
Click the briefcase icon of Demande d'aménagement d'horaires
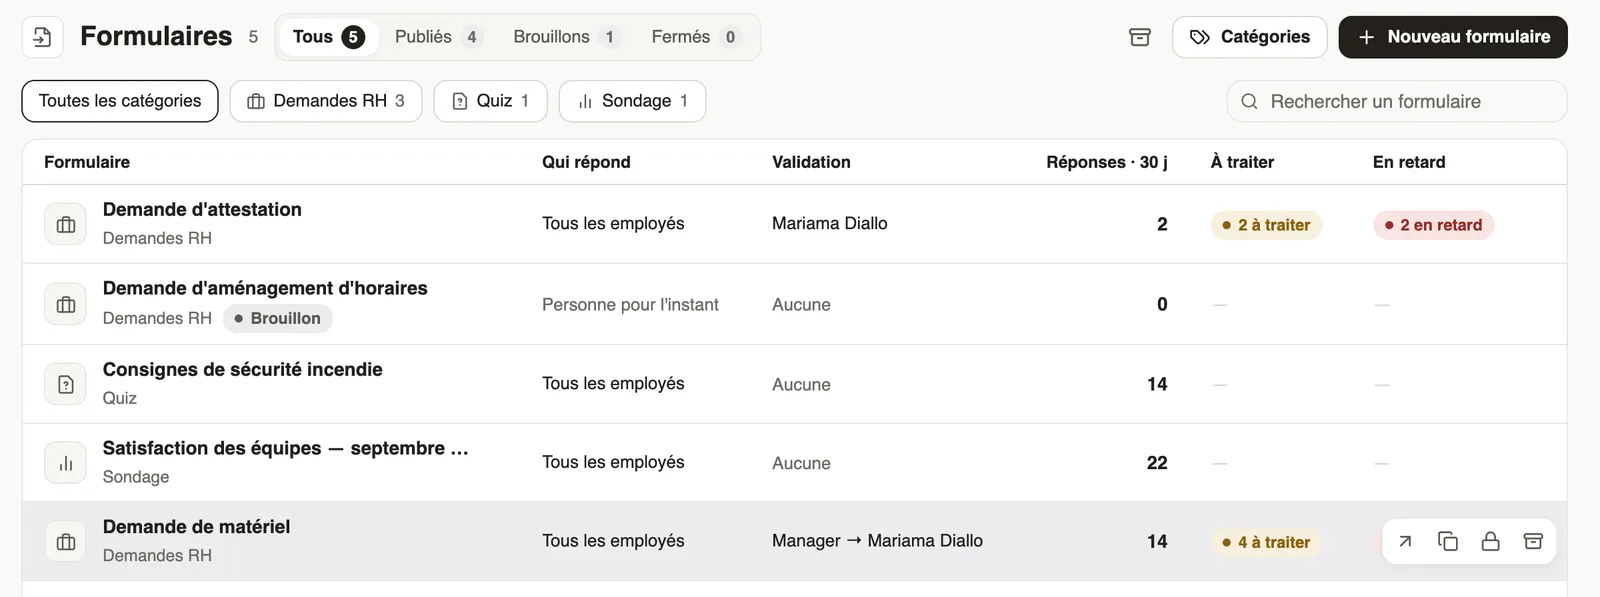(66, 305)
